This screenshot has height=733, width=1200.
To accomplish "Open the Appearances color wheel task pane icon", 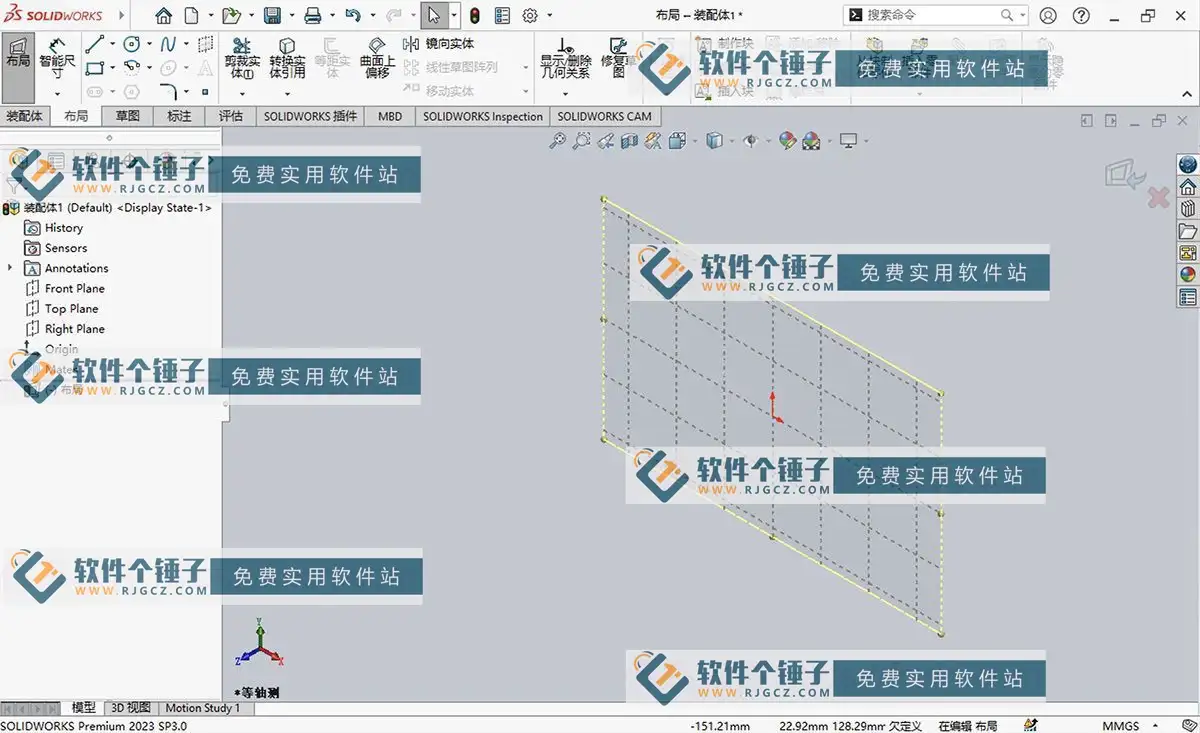I will pos(1188,275).
